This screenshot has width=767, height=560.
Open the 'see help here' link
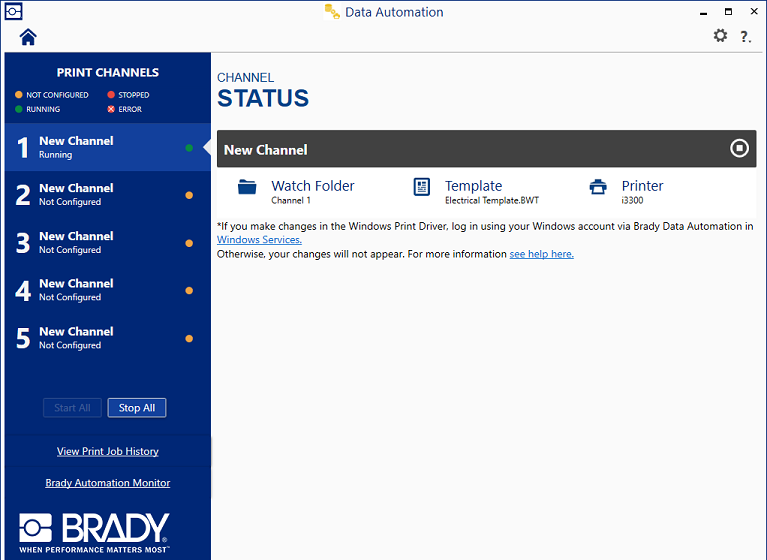(x=541, y=254)
